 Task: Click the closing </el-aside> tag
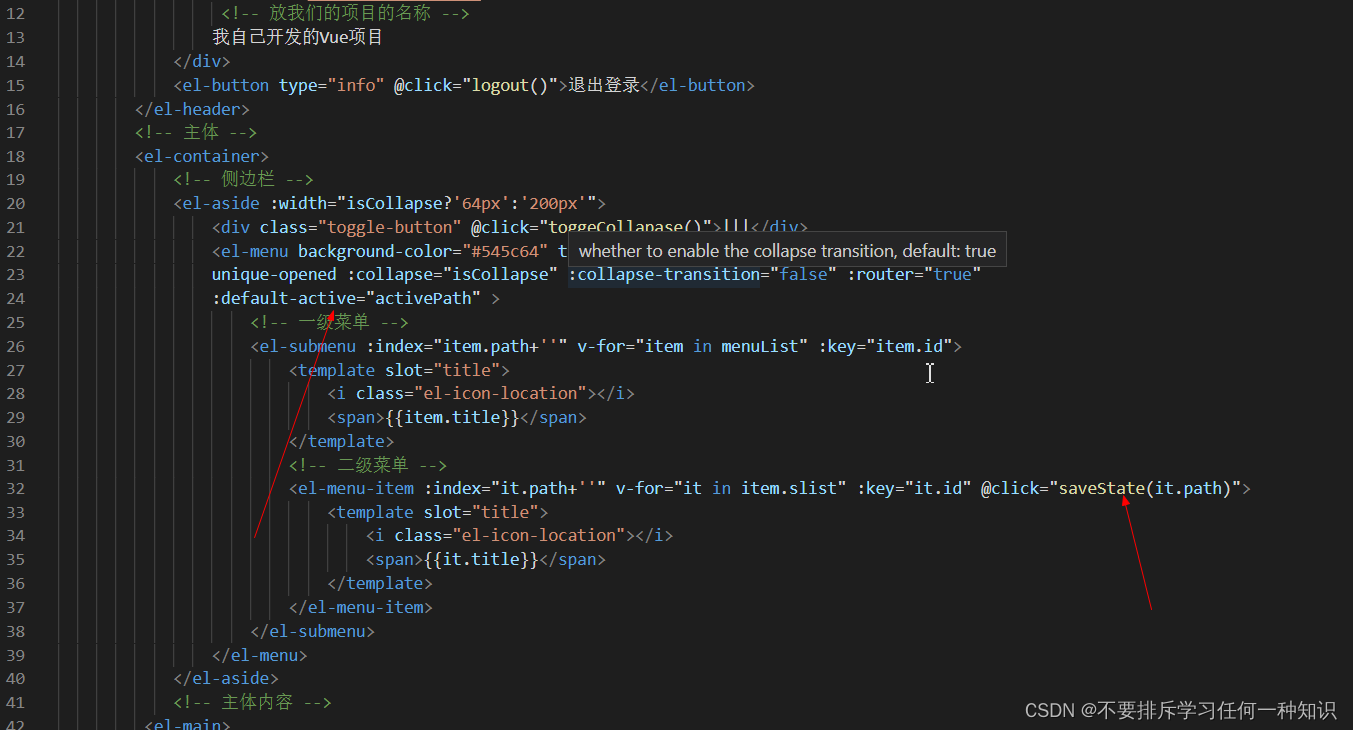pos(226,679)
